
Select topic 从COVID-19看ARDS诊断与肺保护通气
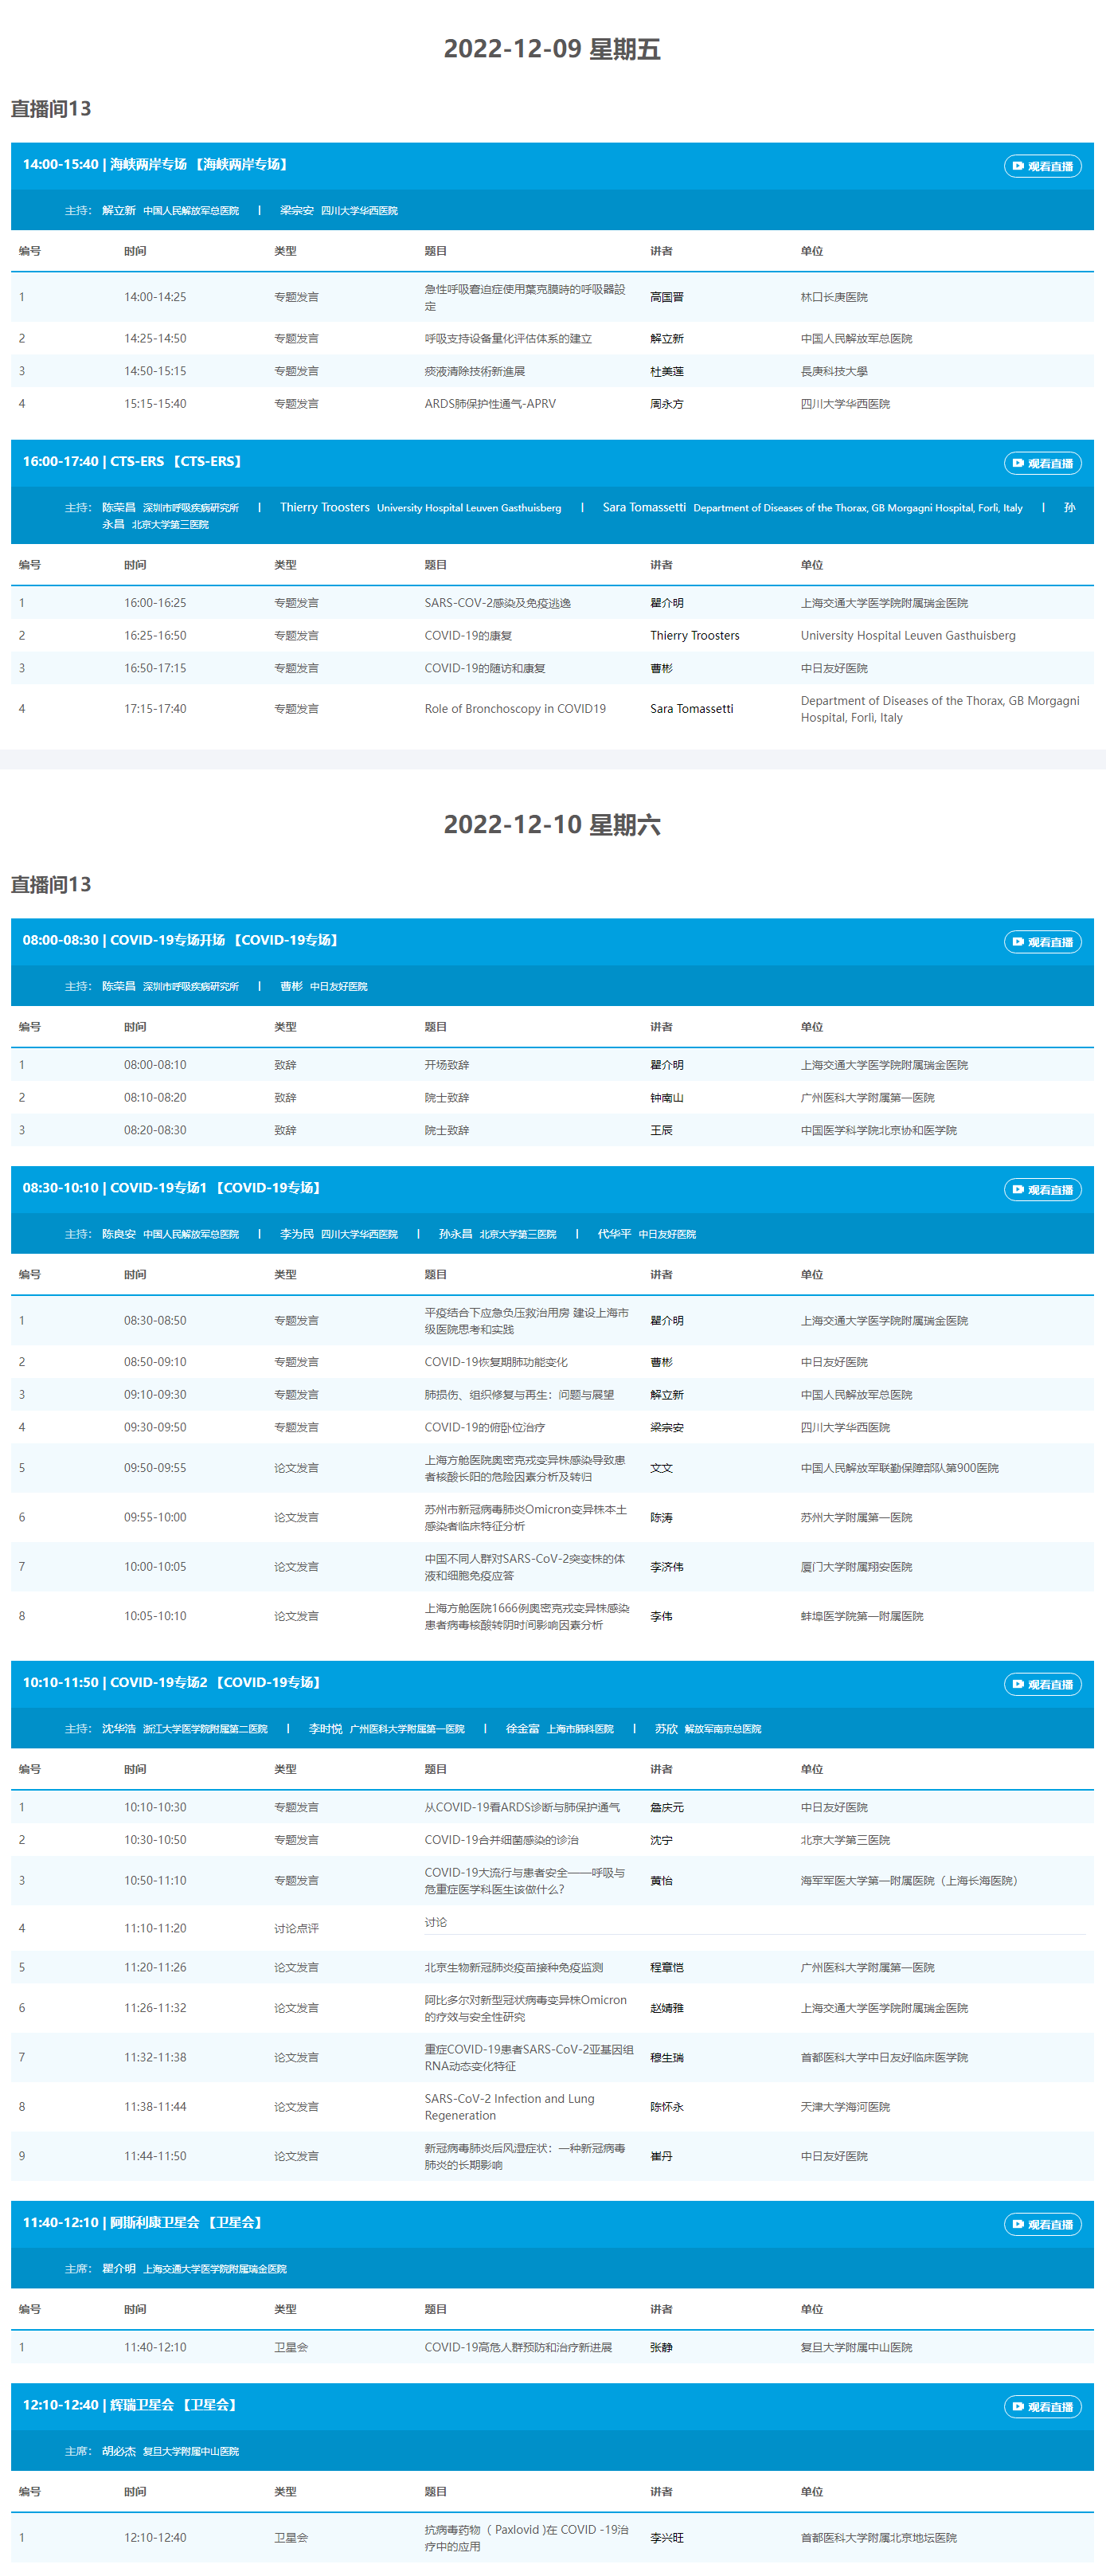point(522,1808)
